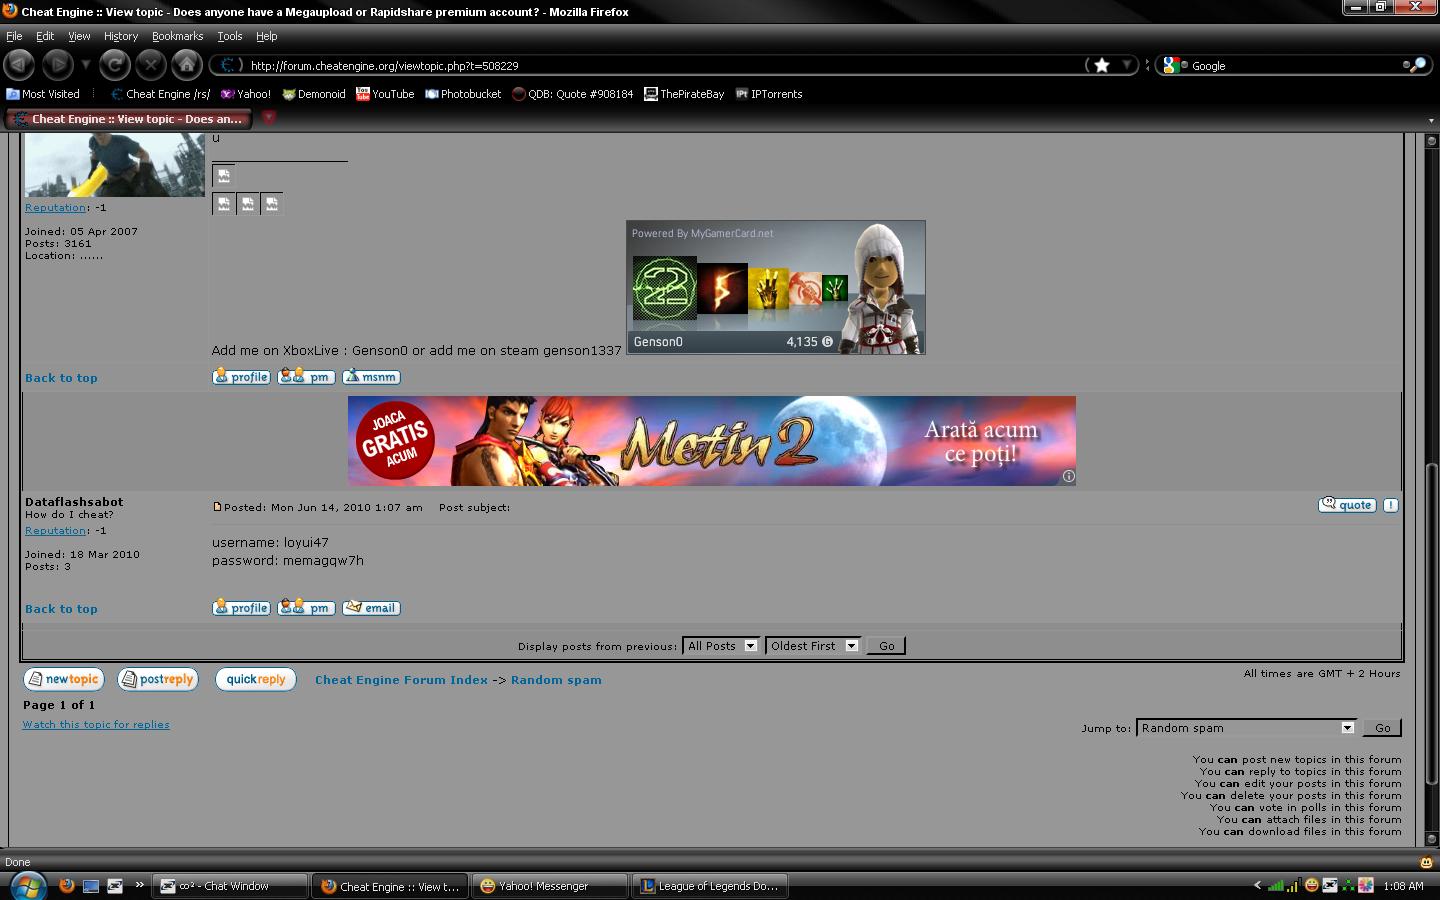This screenshot has width=1440, height=900.
Task: Open the Photobucket bookmark
Action: click(x=463, y=94)
